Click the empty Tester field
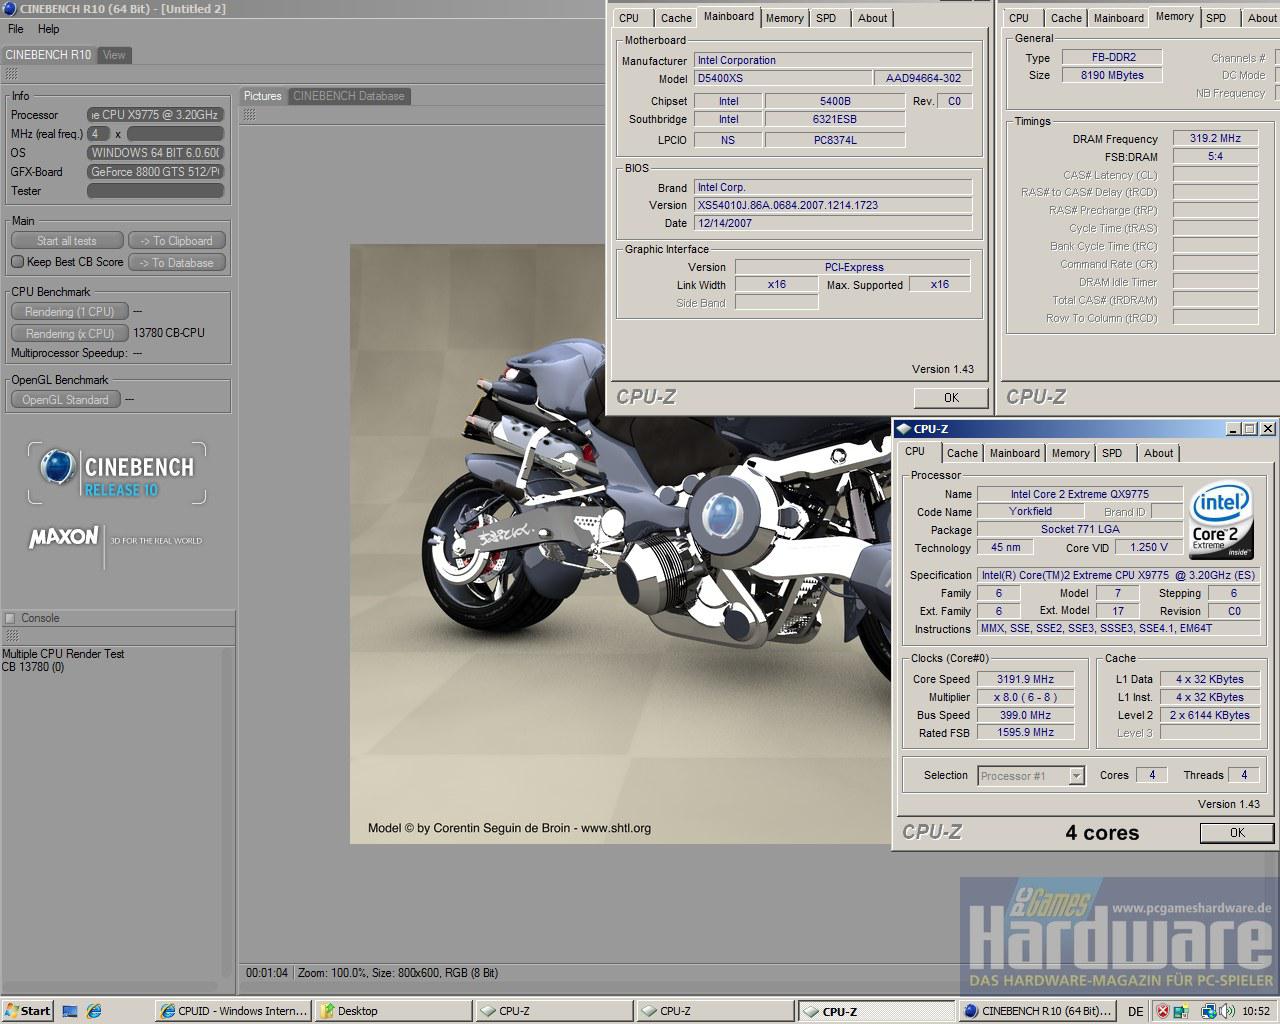The height and width of the screenshot is (1024, 1280). coord(155,191)
